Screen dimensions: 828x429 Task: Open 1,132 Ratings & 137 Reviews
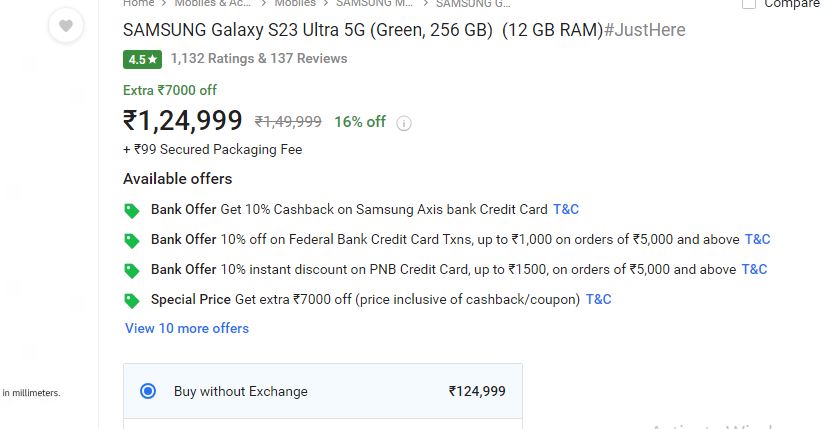tap(259, 59)
